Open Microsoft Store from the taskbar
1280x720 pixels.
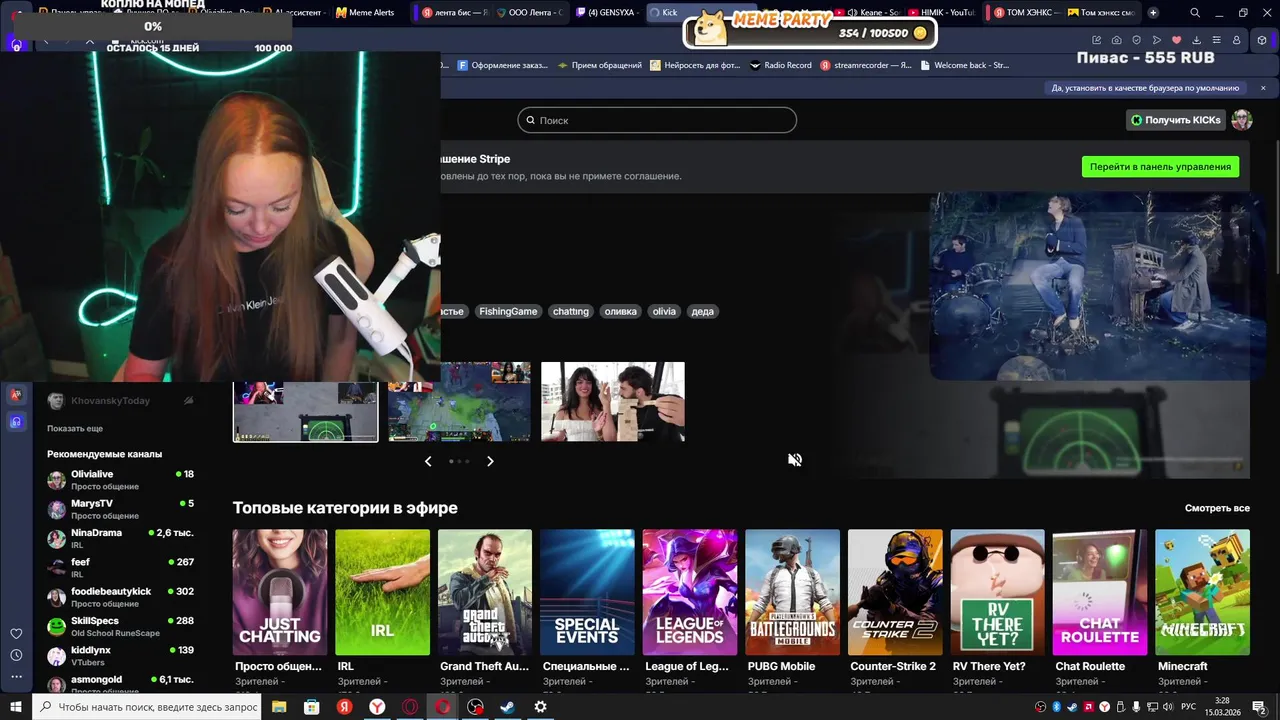coord(312,707)
